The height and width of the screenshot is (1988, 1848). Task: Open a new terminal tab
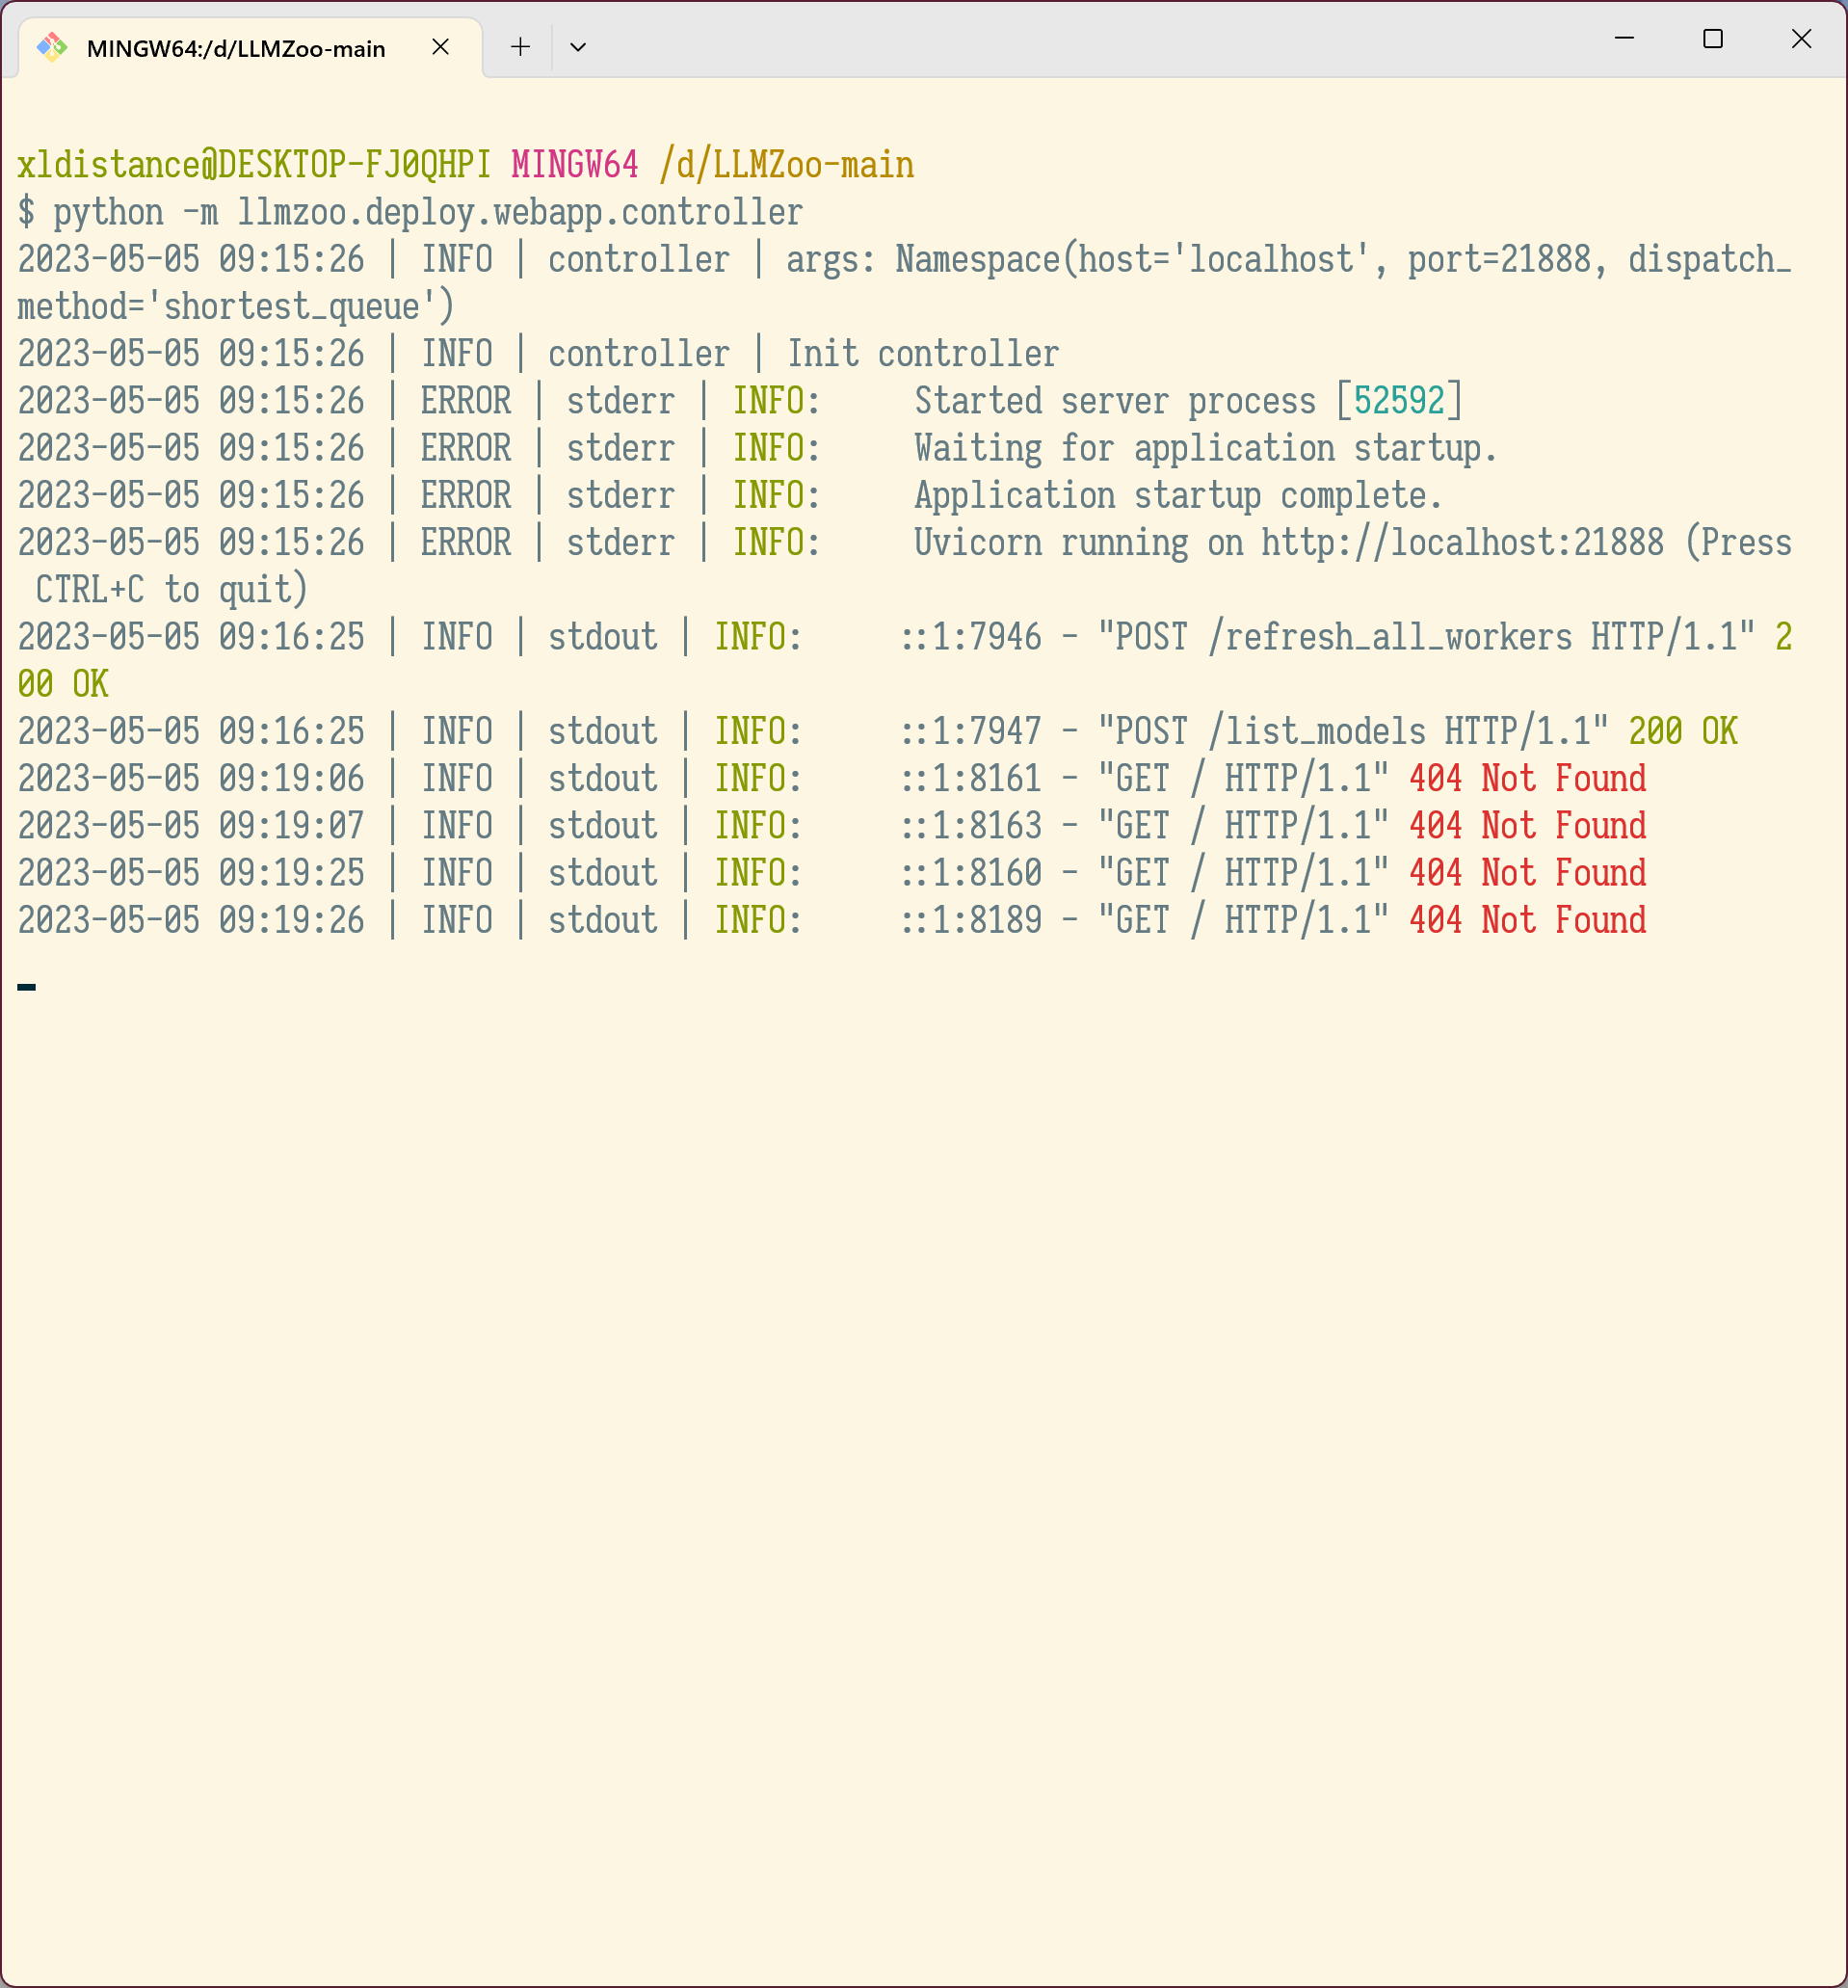(520, 47)
